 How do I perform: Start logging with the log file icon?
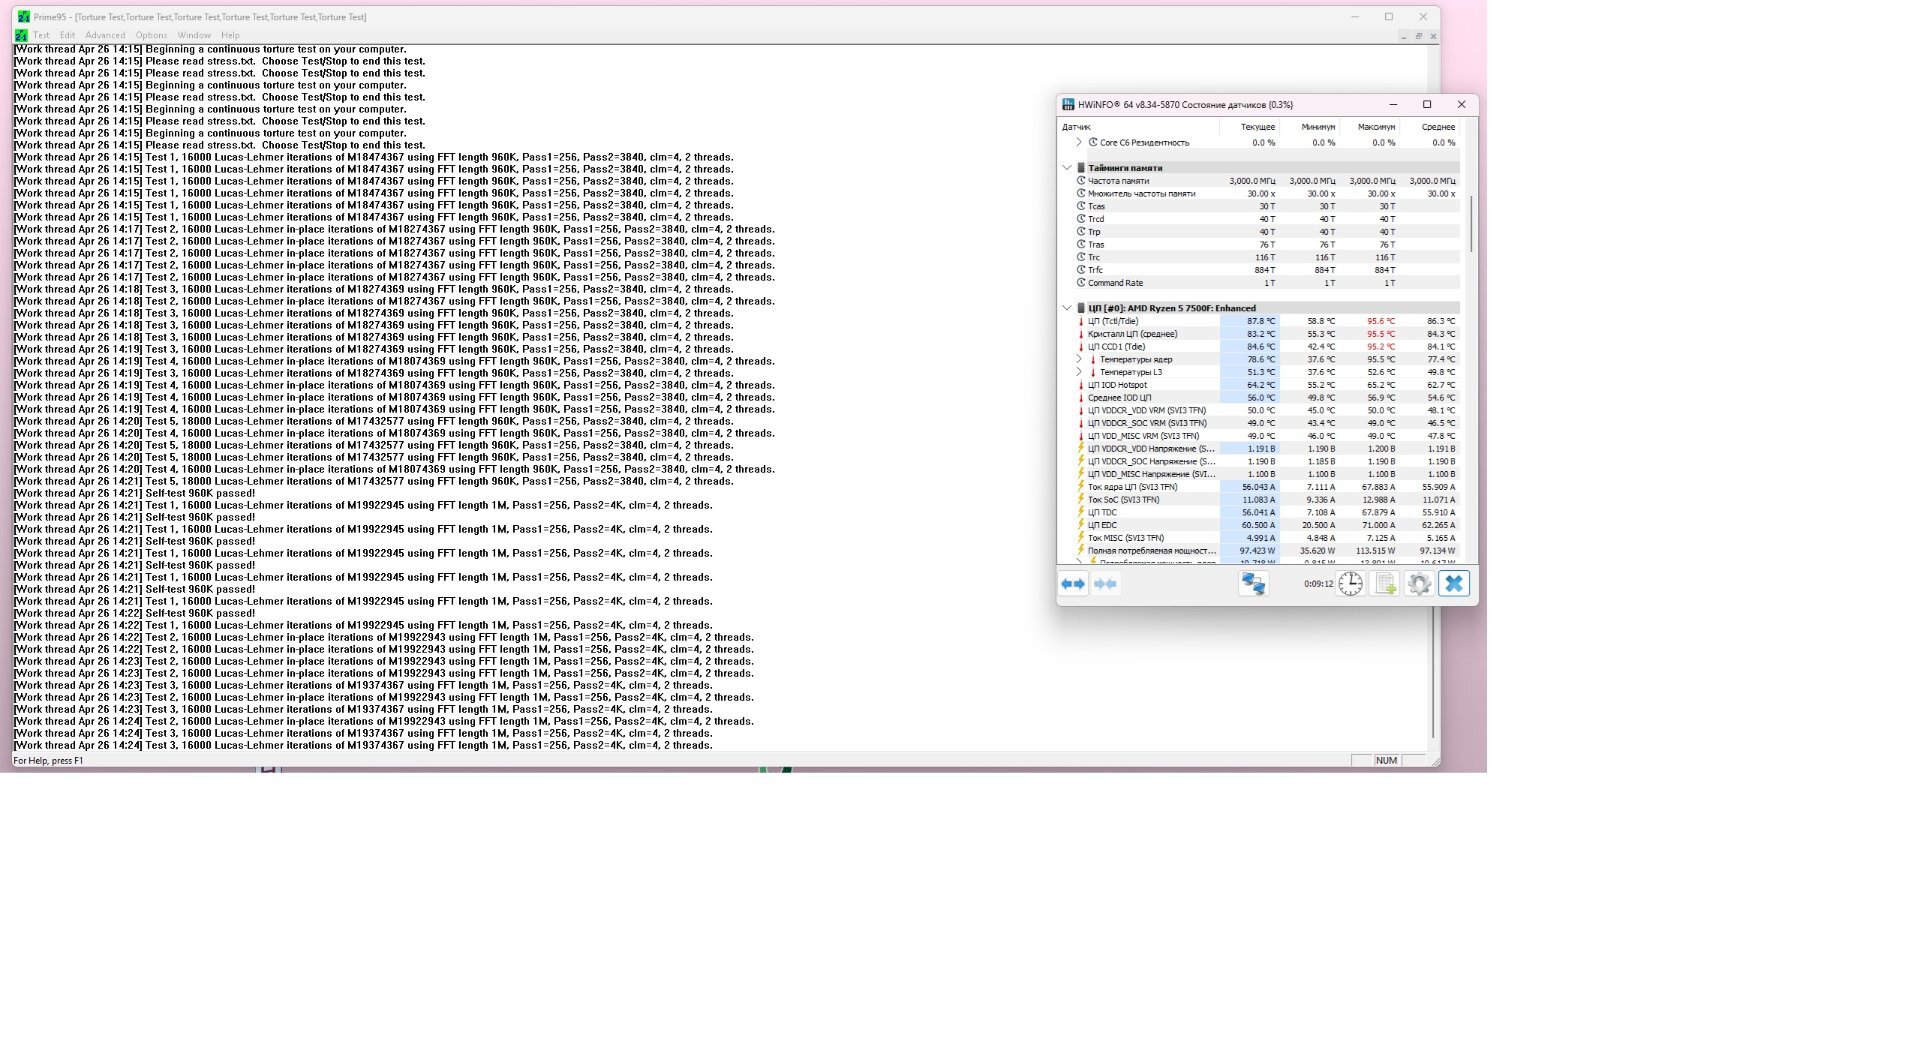click(1385, 584)
